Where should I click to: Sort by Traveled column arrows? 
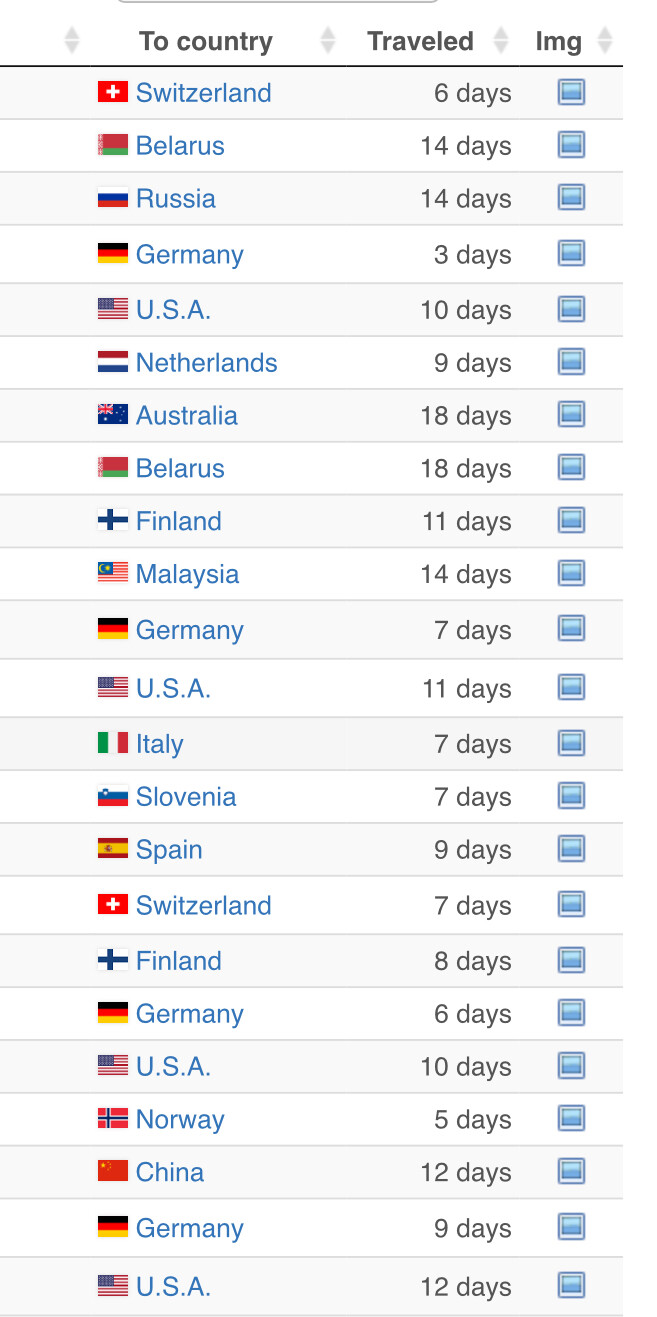498,41
